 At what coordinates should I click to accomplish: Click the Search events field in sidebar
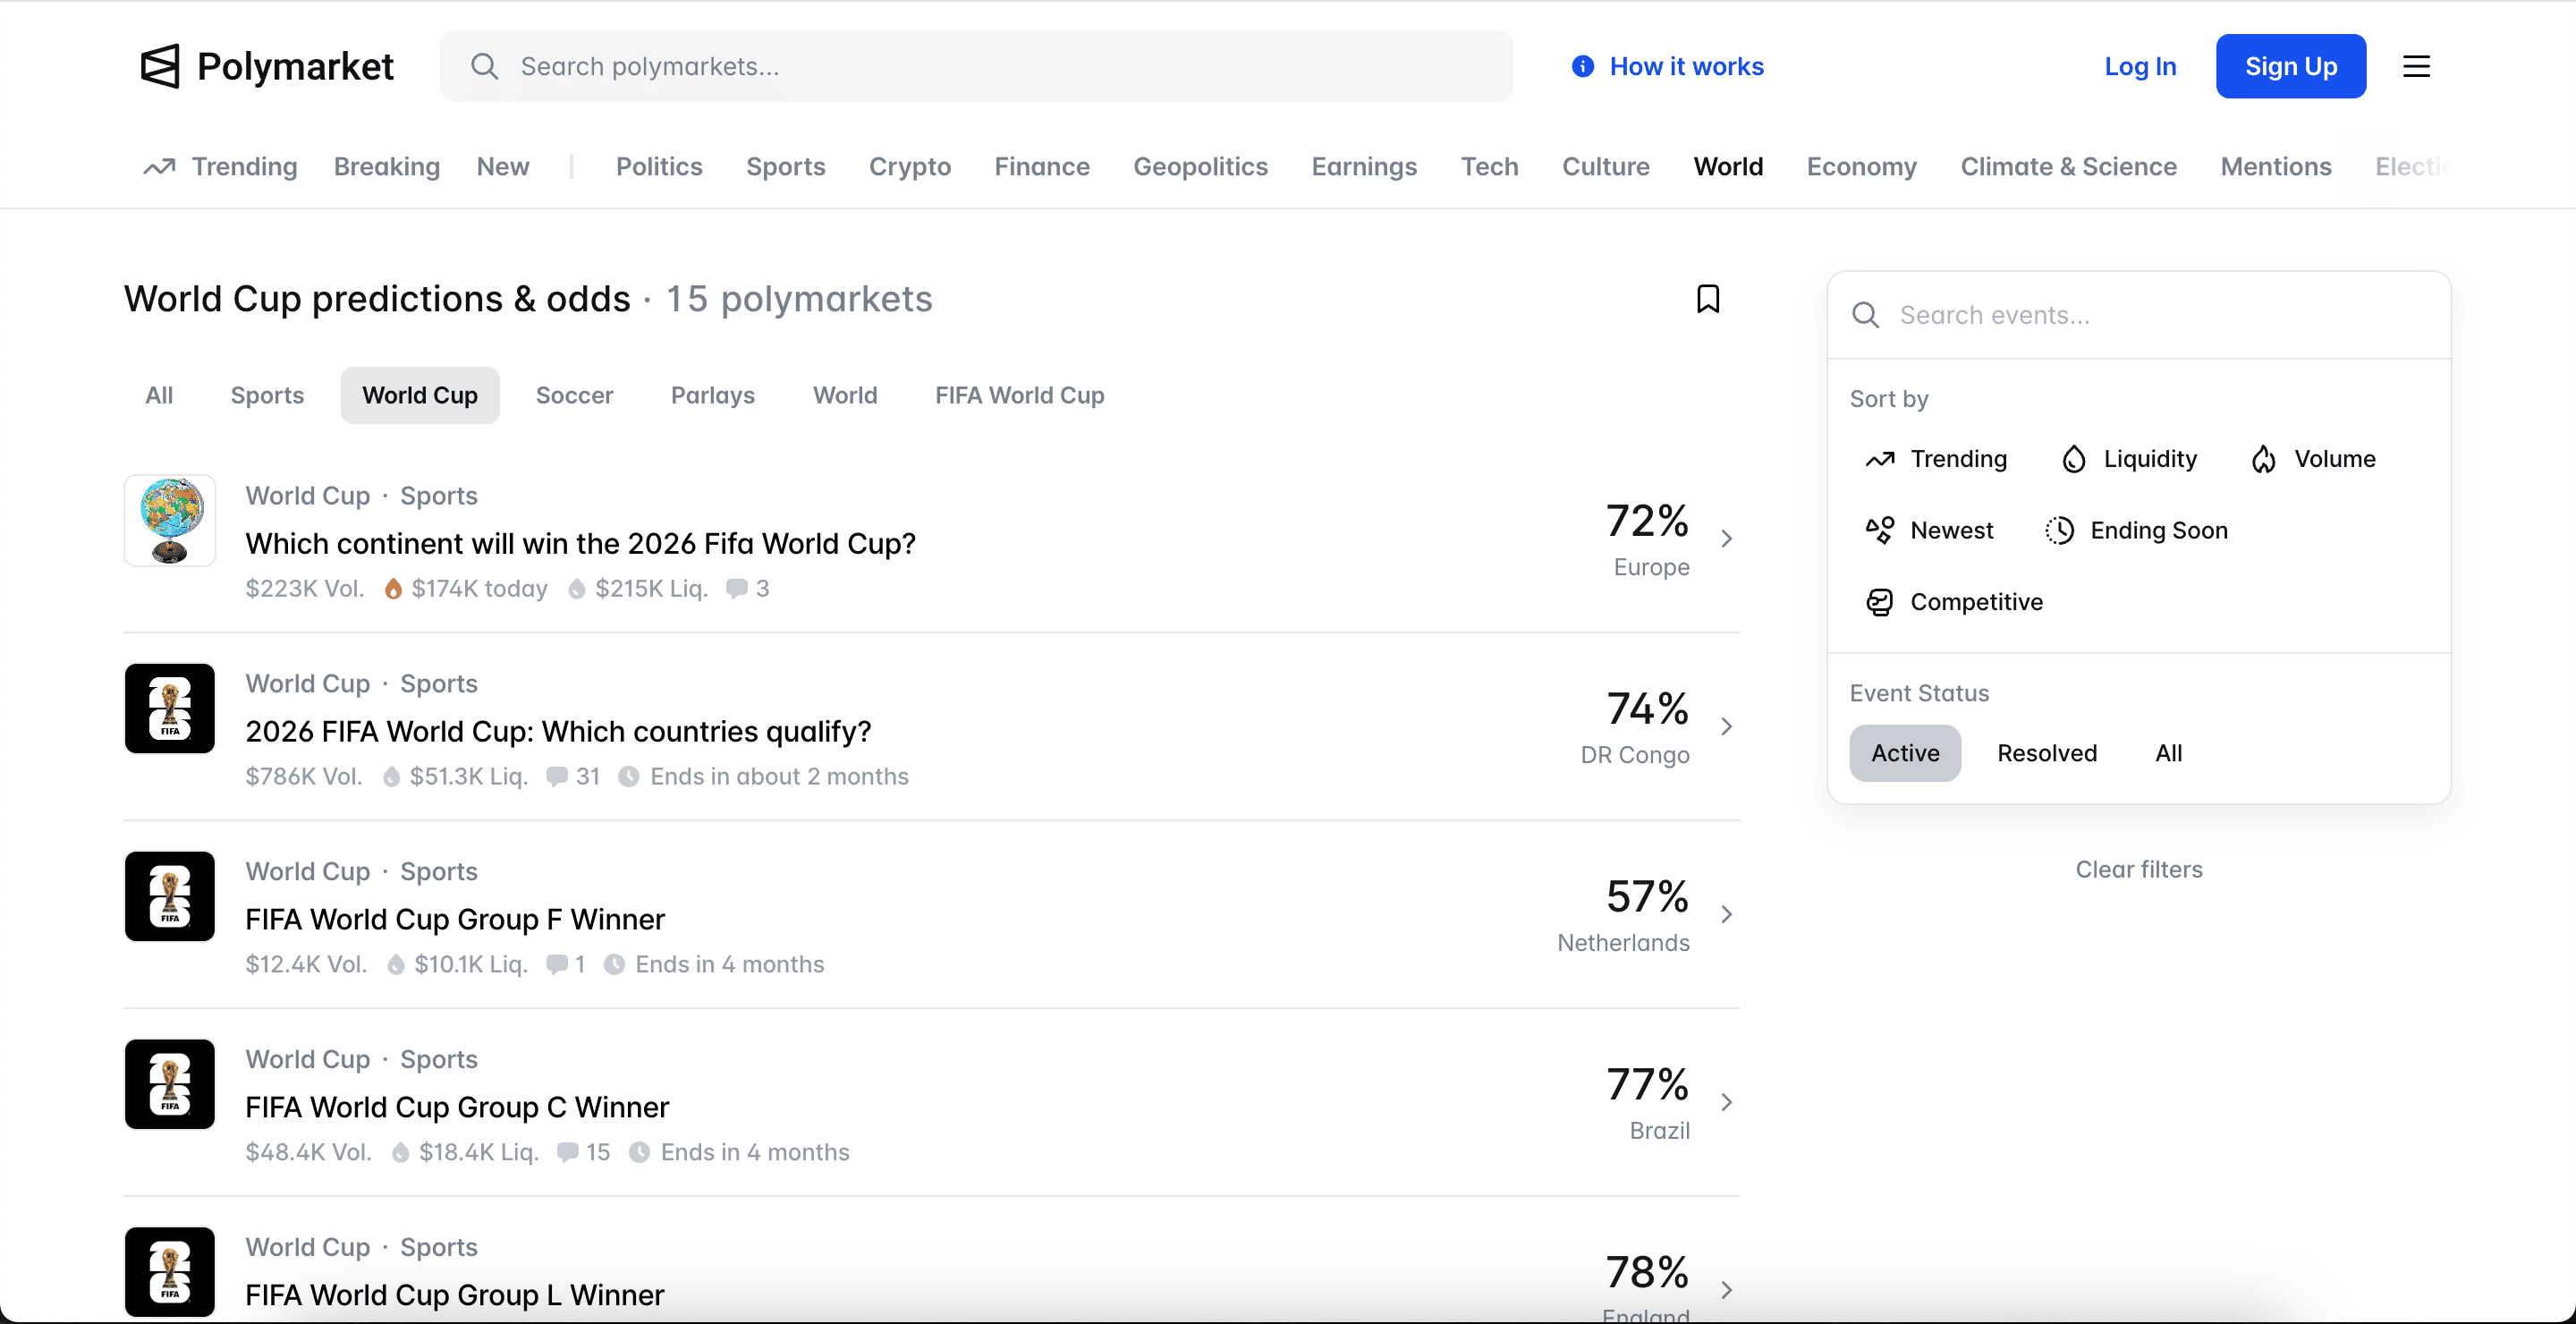coord(2100,314)
